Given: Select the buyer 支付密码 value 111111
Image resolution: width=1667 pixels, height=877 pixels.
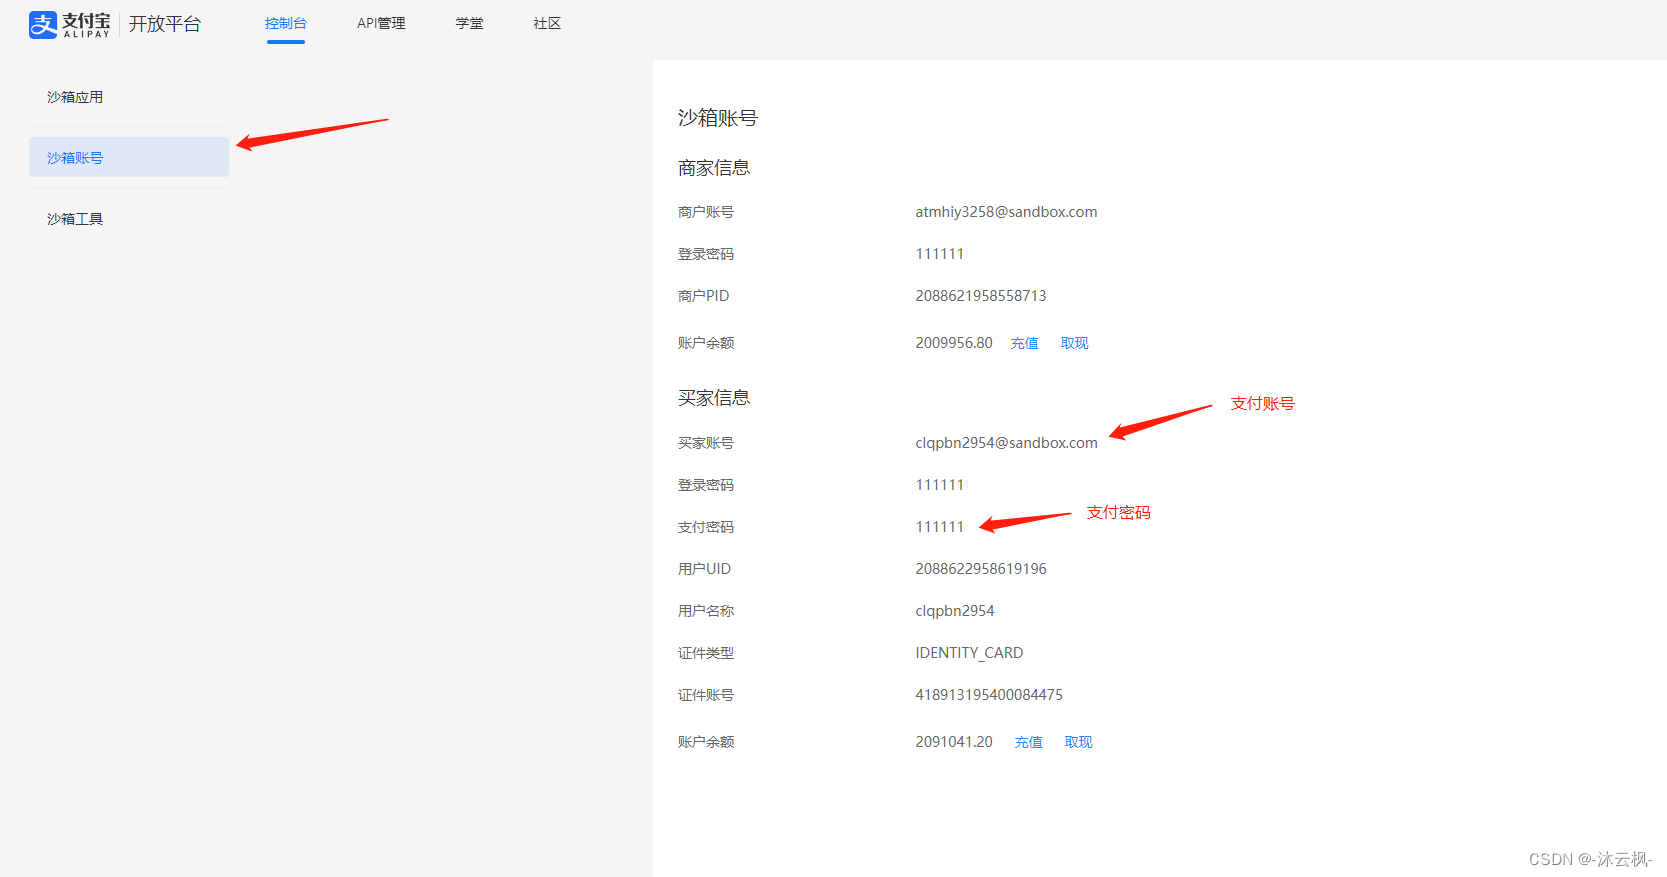Looking at the screenshot, I should click(940, 527).
